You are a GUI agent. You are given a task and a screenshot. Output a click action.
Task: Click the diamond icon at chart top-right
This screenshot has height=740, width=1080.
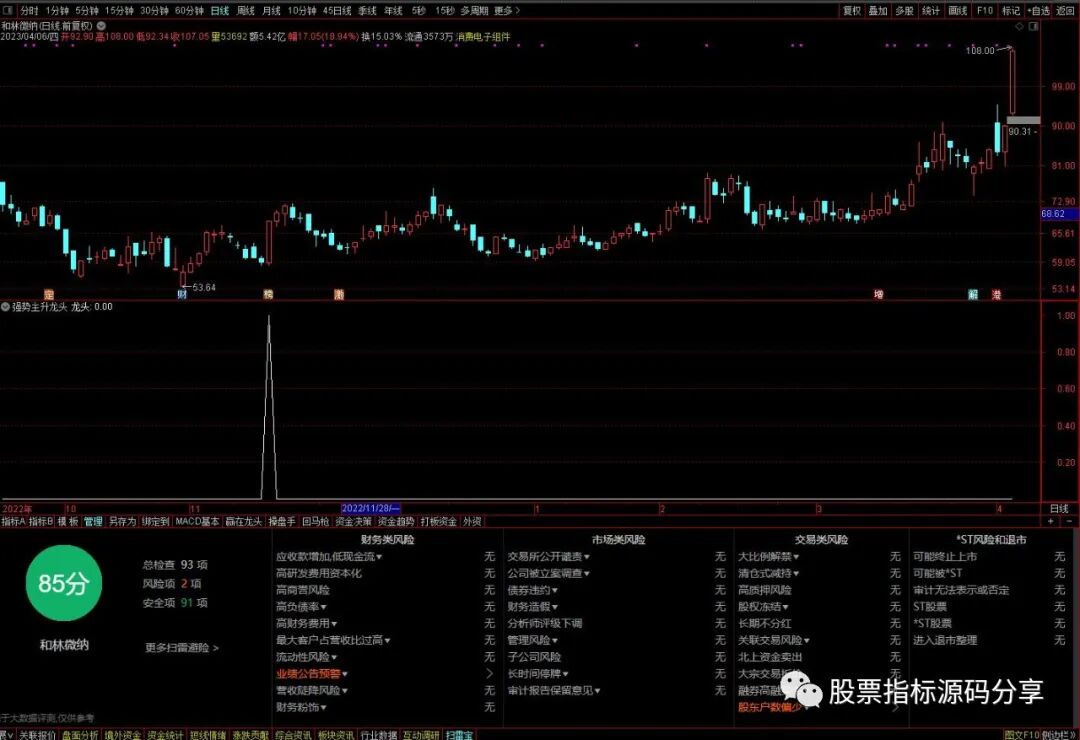coord(1019,26)
